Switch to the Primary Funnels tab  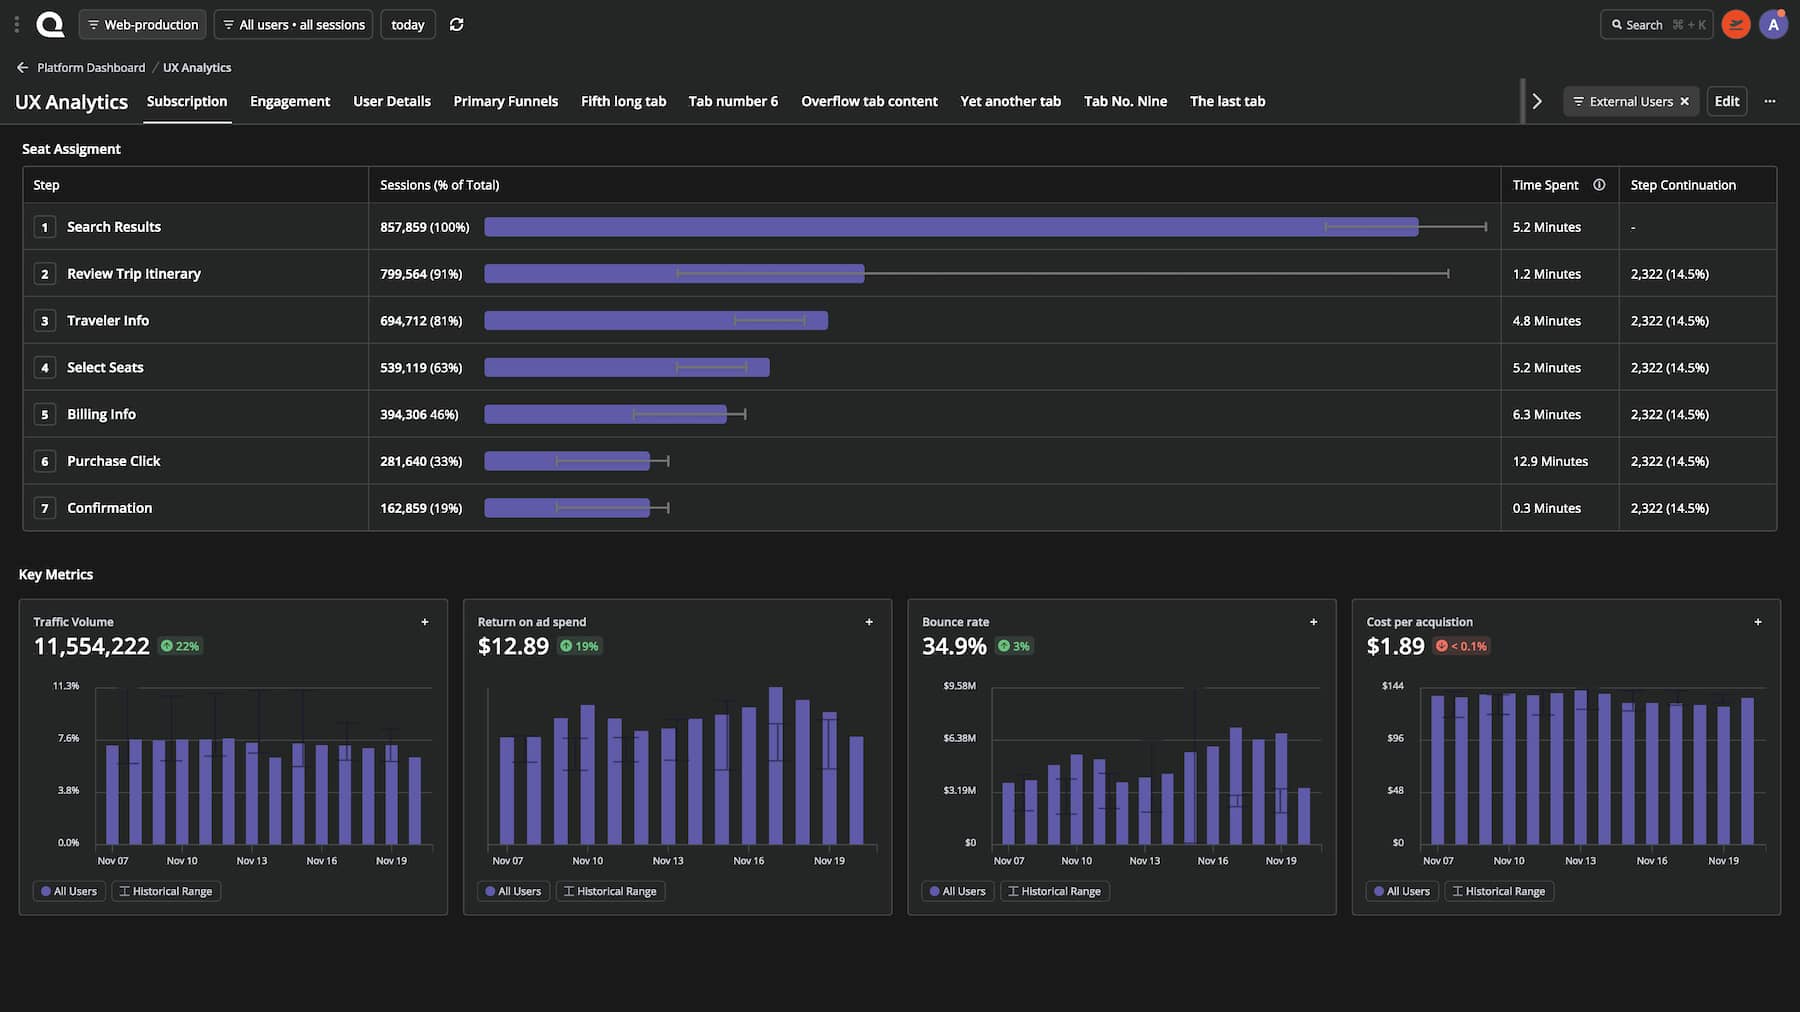click(x=506, y=101)
